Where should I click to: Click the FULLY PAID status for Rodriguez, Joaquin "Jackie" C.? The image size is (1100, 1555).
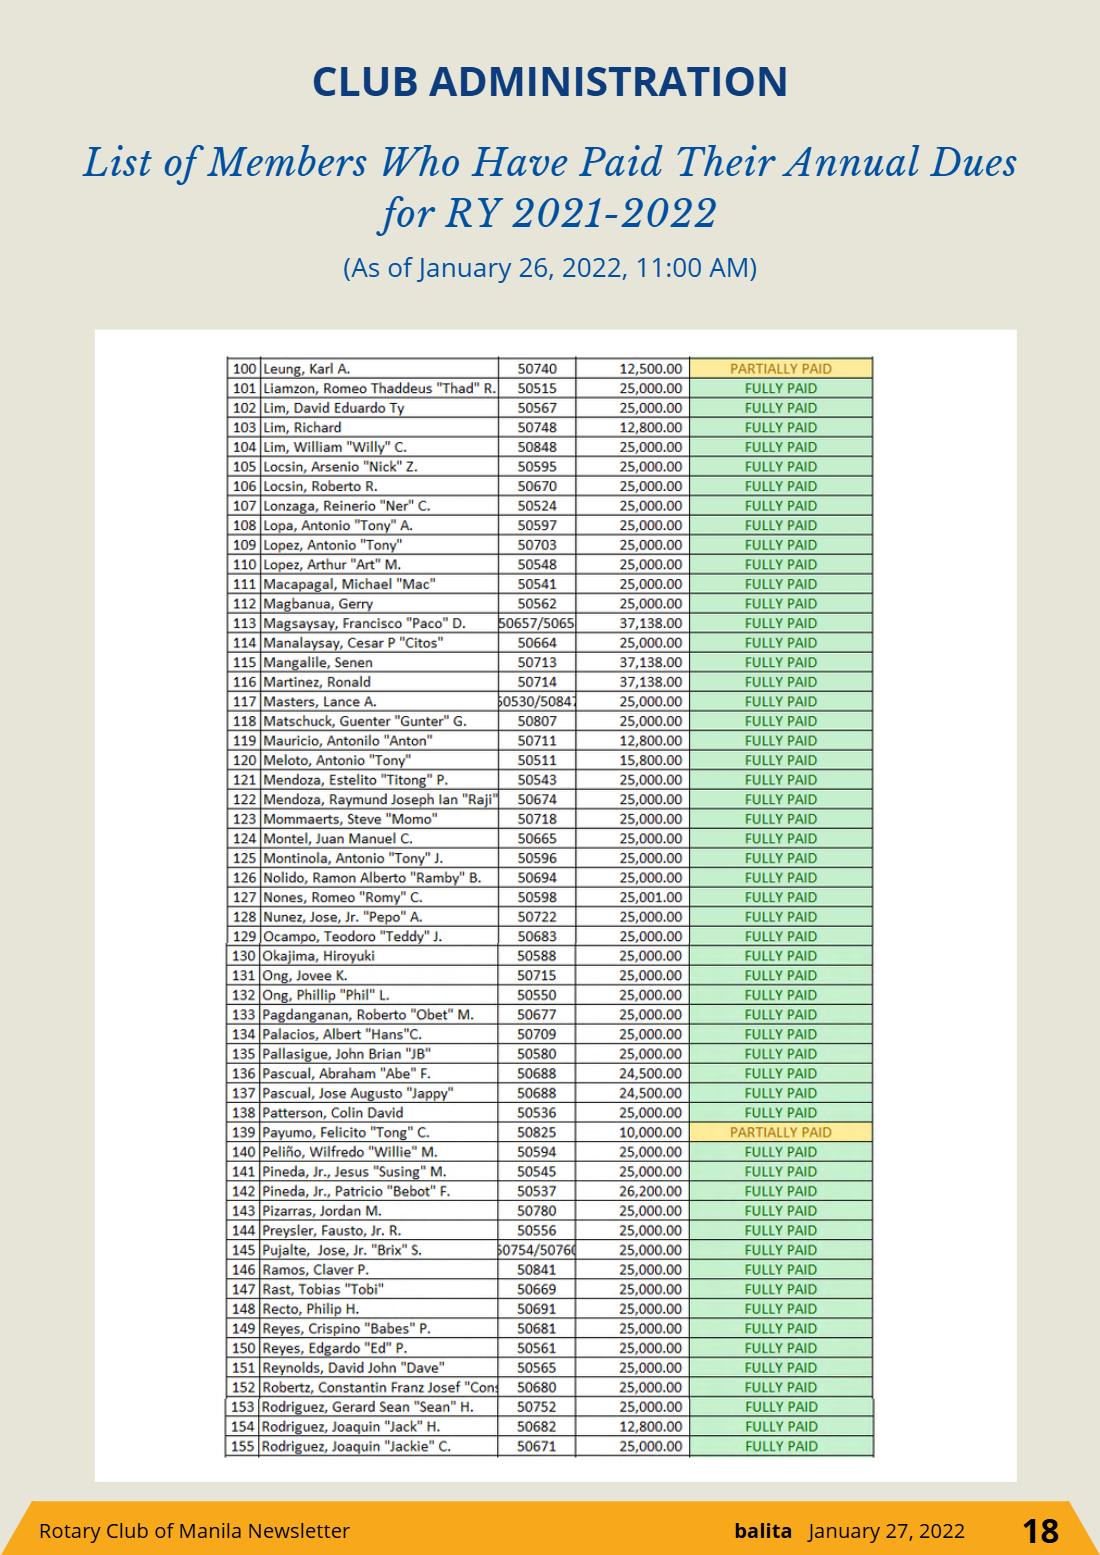781,1446
